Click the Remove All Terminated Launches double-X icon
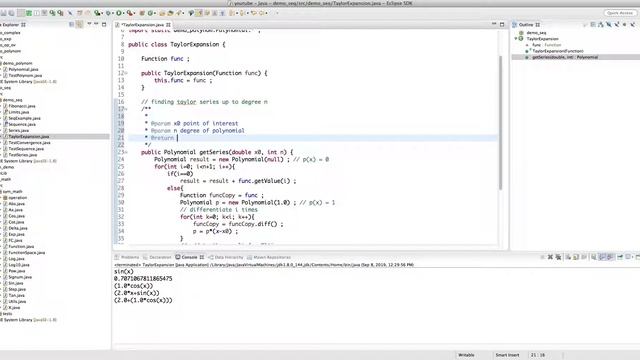This screenshot has width=640, height=360. 558,257
